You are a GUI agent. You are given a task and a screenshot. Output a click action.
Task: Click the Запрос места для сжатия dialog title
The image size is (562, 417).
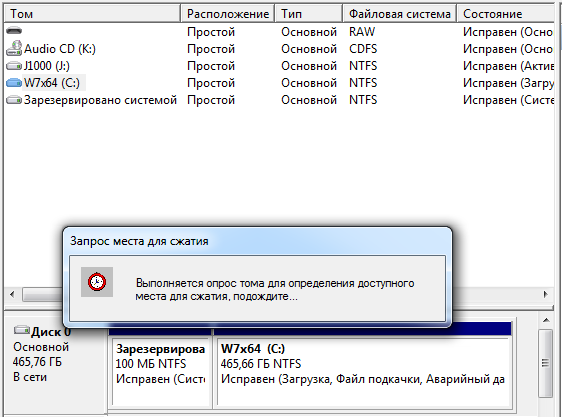tap(139, 241)
